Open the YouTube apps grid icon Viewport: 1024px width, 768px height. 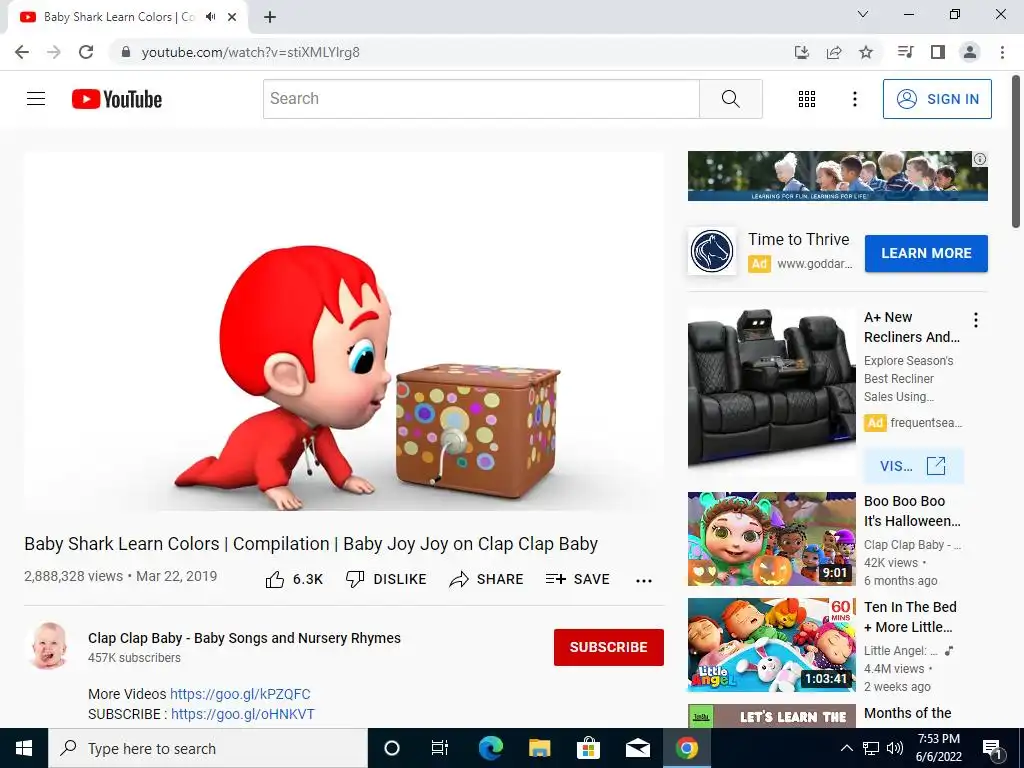coord(807,99)
